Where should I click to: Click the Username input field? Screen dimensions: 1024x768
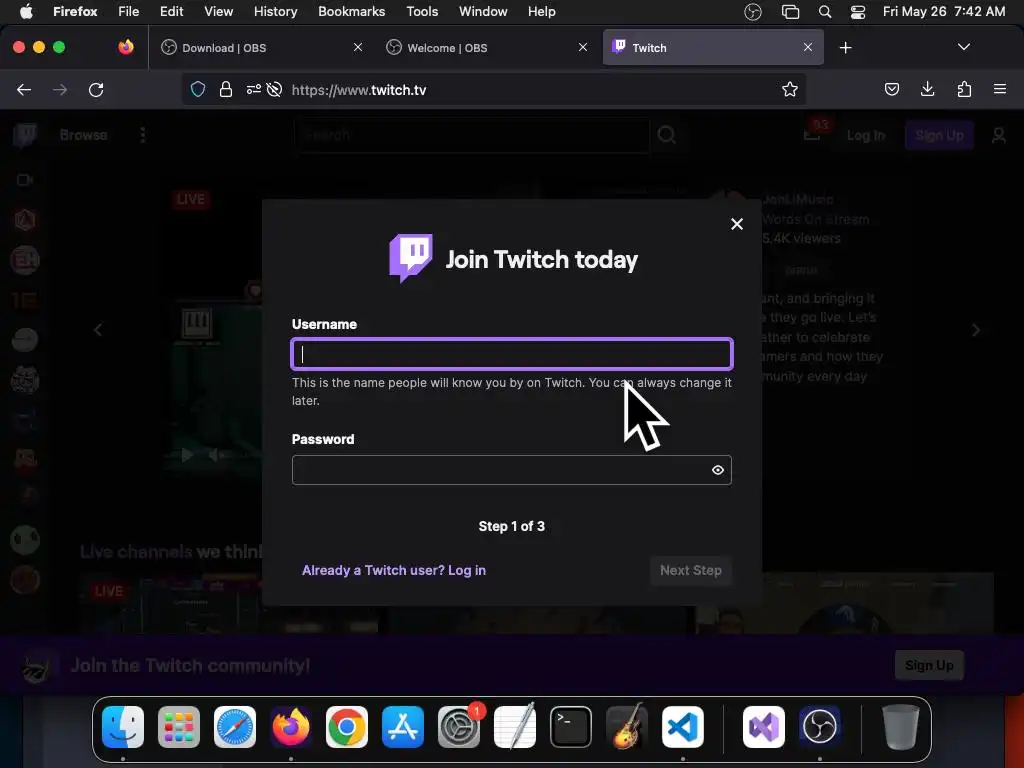(x=511, y=354)
